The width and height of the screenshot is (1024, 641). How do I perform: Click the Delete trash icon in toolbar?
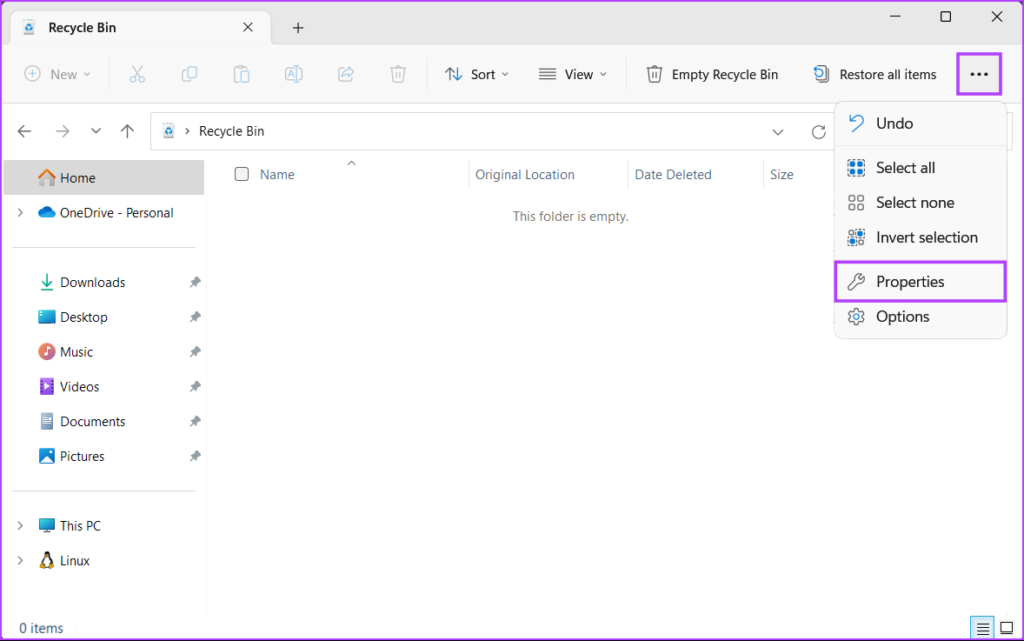coord(398,74)
